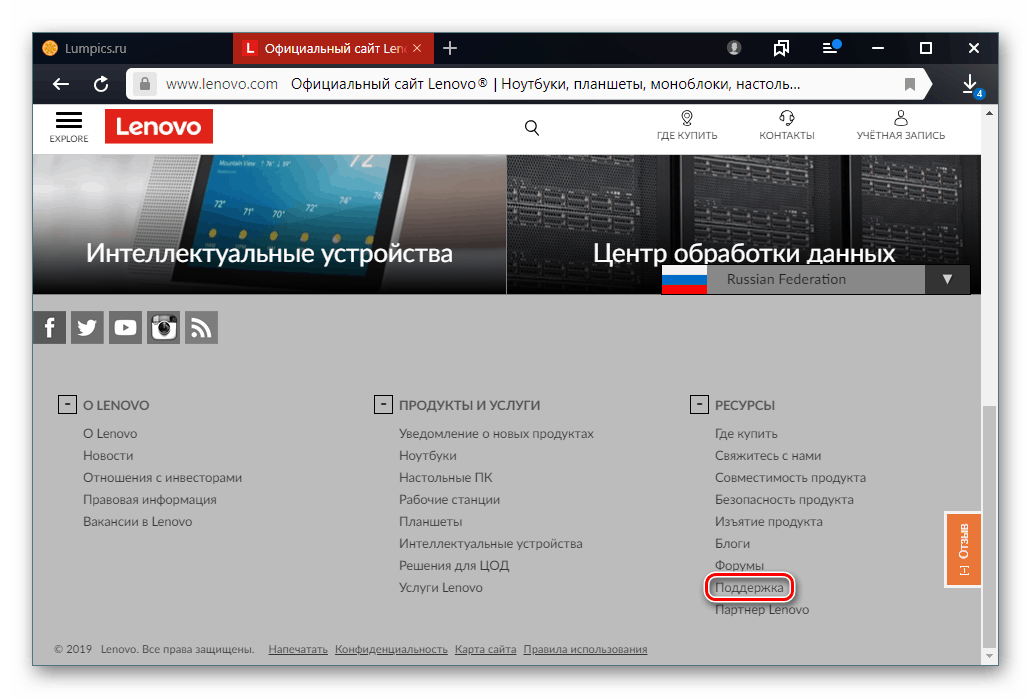Collapse the О LENOVO footer section
The width and height of the screenshot is (1031, 698).
(67, 404)
